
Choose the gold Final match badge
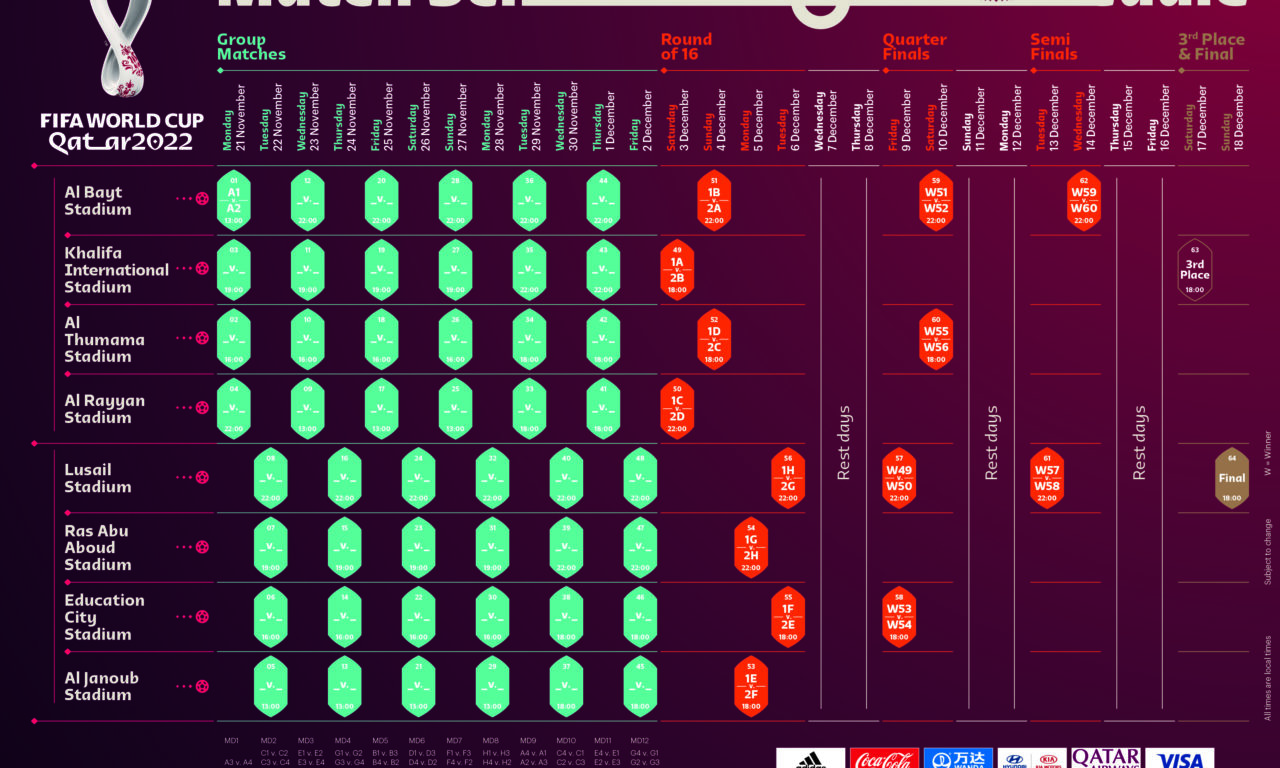[x=1232, y=479]
